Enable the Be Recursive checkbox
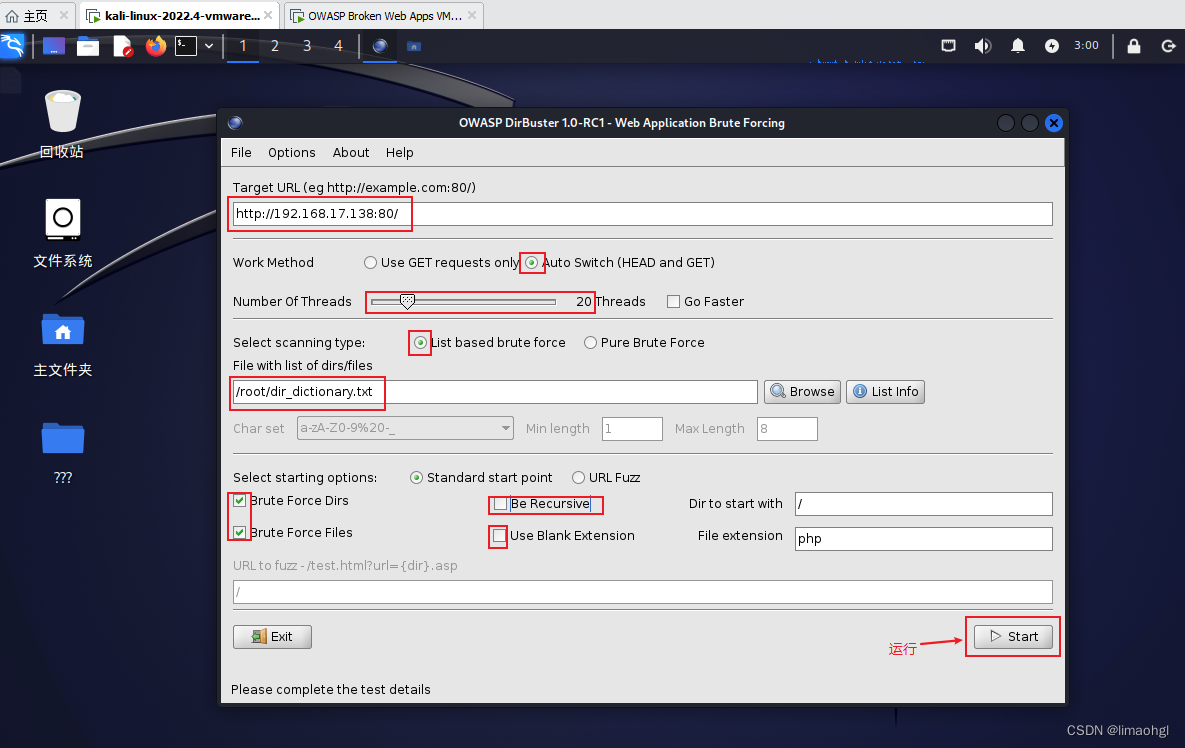The height and width of the screenshot is (748, 1185). [500, 504]
